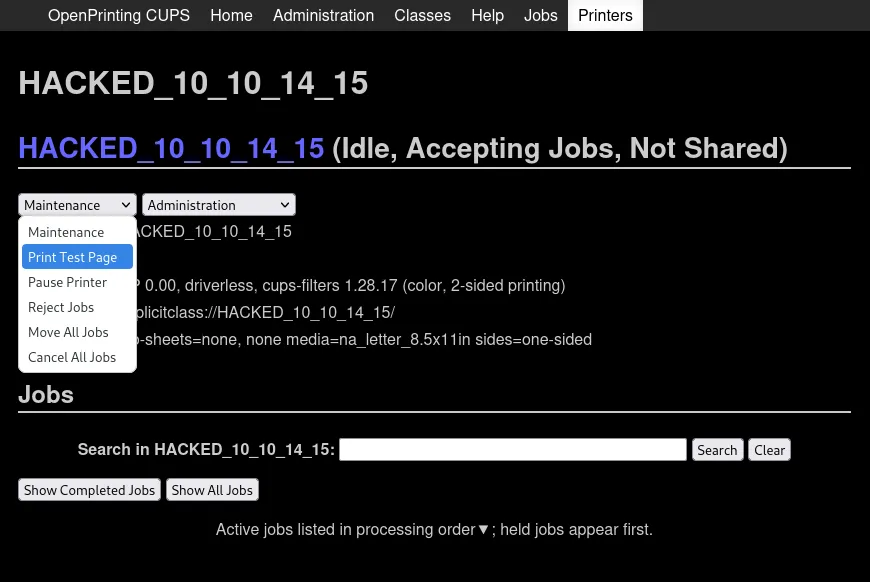Pick the Maintenance entry in the open list
The image size is (870, 582).
(x=77, y=232)
